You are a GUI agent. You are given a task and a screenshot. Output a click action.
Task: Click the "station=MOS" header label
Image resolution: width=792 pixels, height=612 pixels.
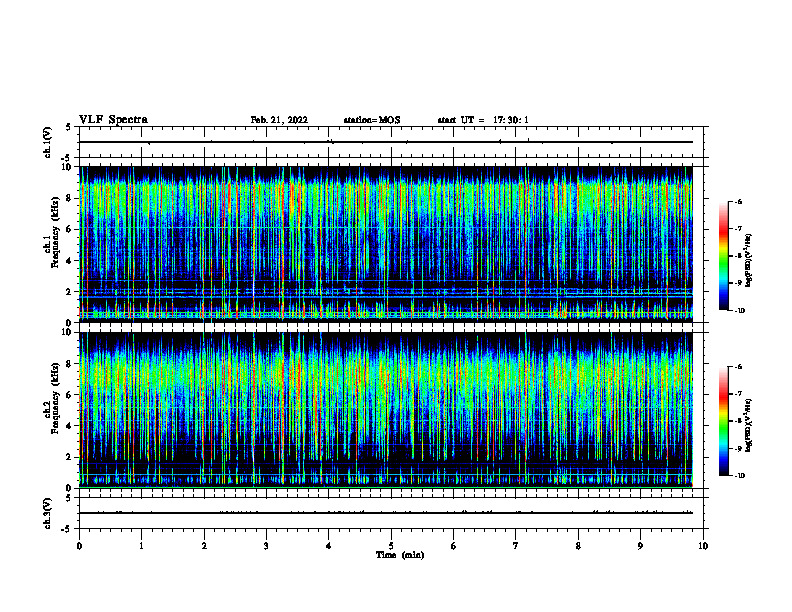point(372,120)
